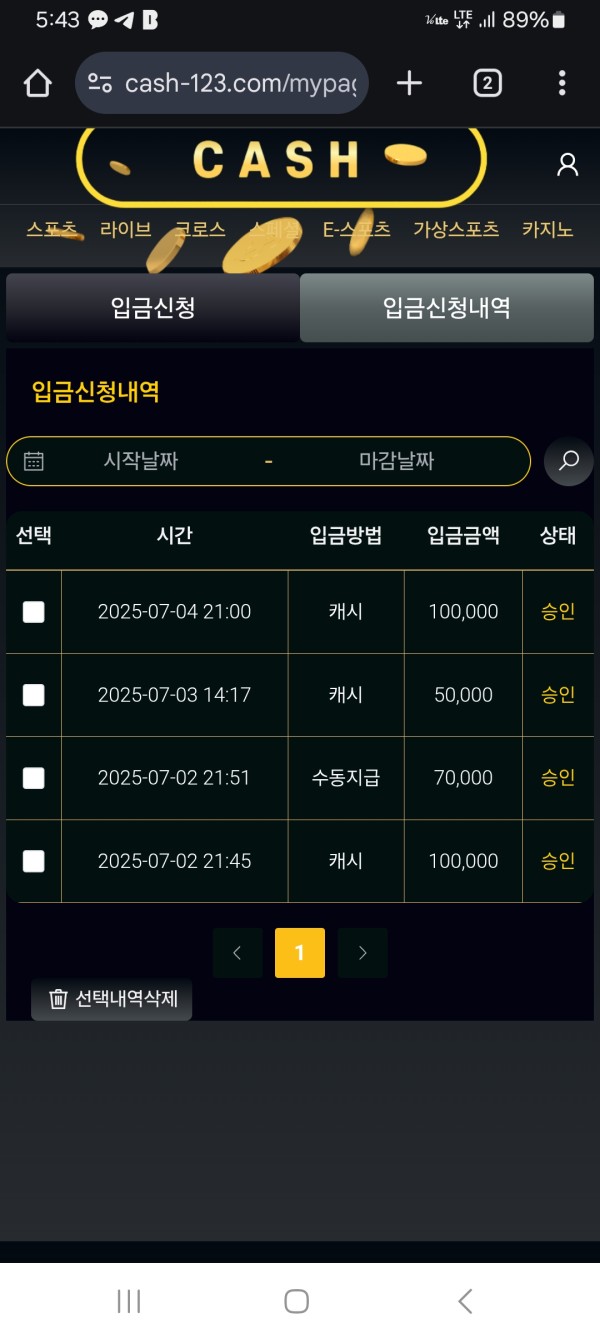Select the user profile icon top right
This screenshot has height=1338, width=600.
(x=568, y=164)
